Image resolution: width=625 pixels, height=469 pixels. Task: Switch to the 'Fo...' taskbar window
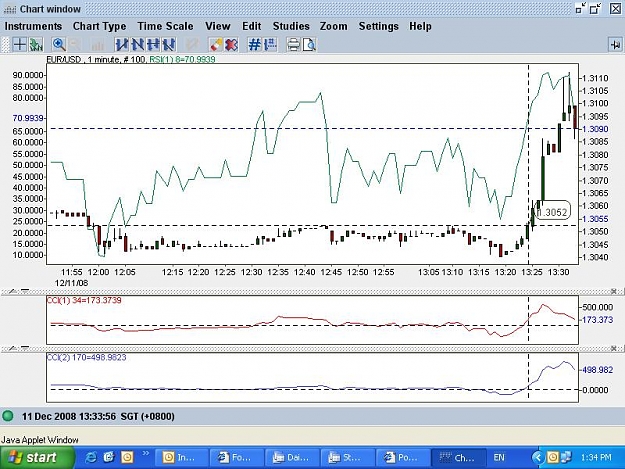point(237,457)
